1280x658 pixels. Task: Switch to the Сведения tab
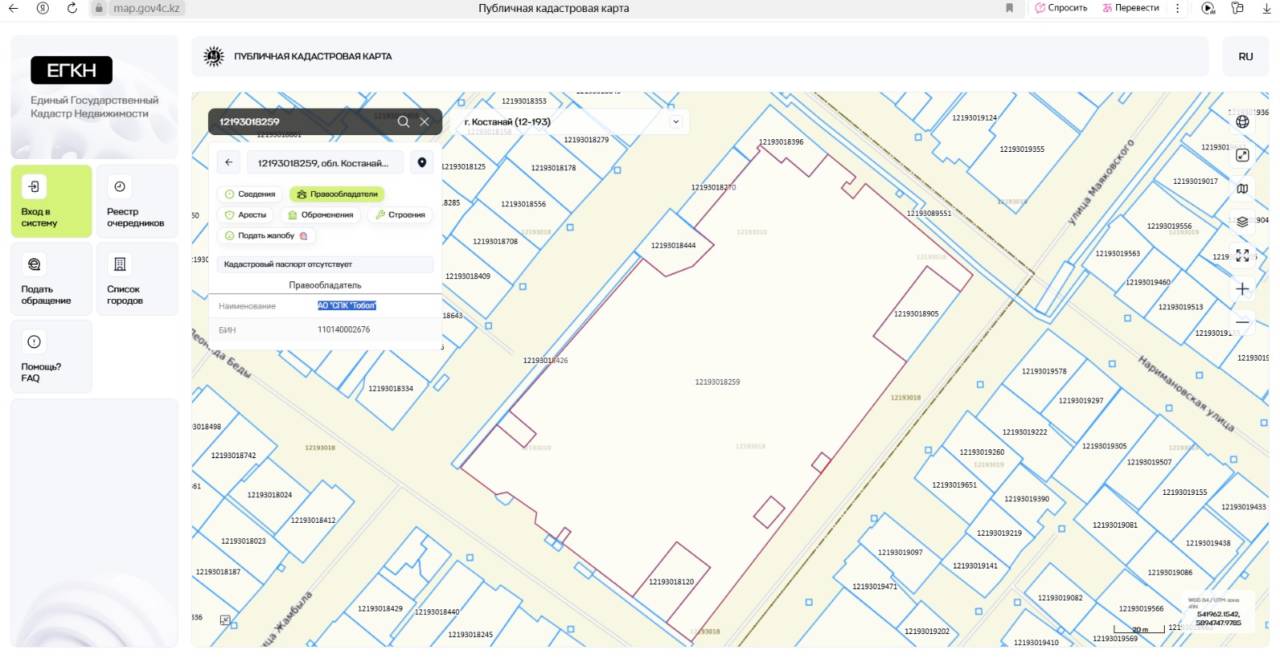(250, 194)
